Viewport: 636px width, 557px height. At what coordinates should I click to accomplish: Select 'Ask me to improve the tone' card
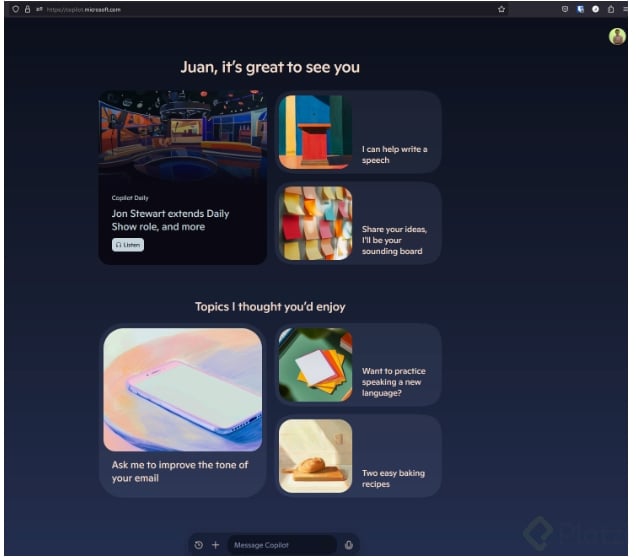(183, 411)
